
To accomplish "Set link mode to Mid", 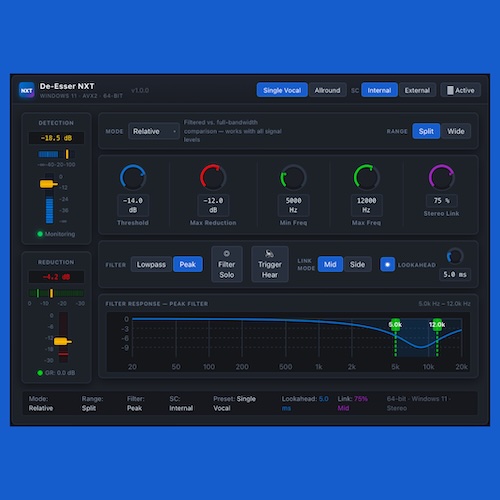I will (330, 265).
